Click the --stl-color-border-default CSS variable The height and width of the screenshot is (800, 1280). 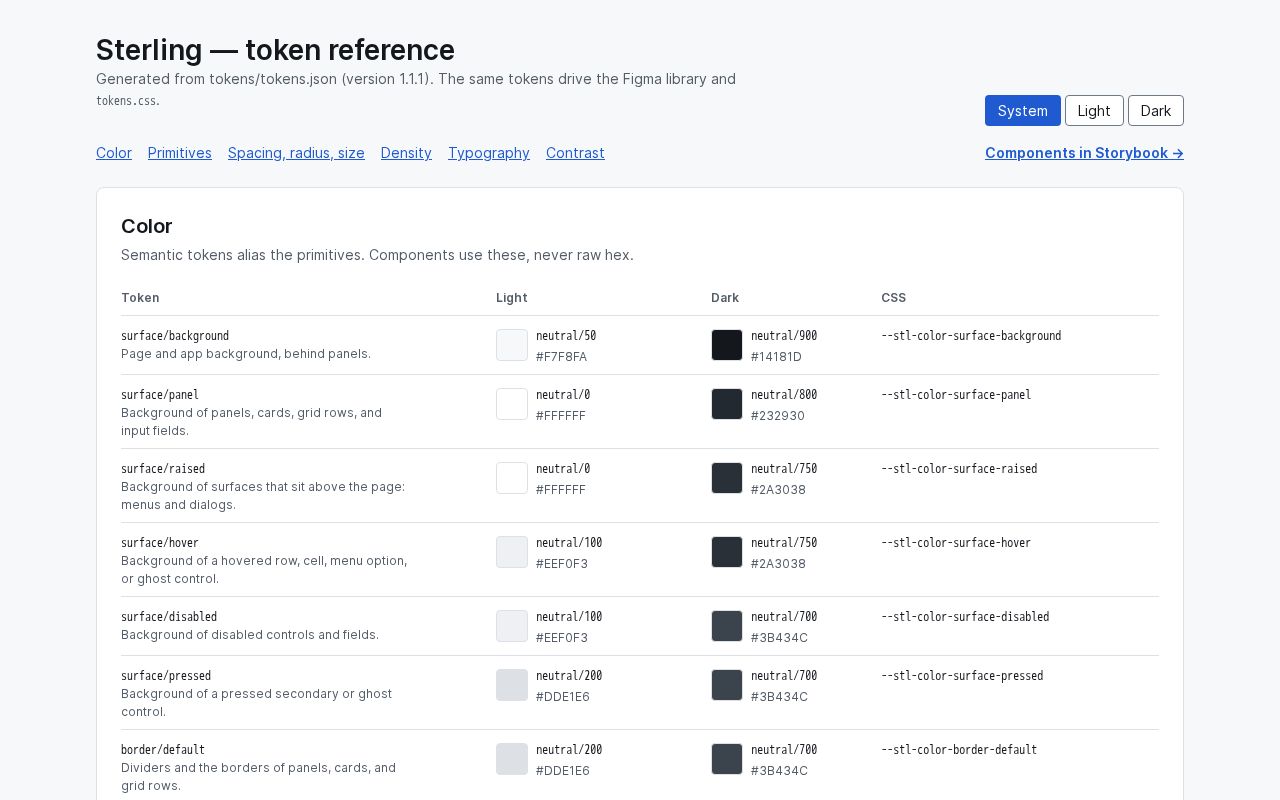[x=959, y=750]
